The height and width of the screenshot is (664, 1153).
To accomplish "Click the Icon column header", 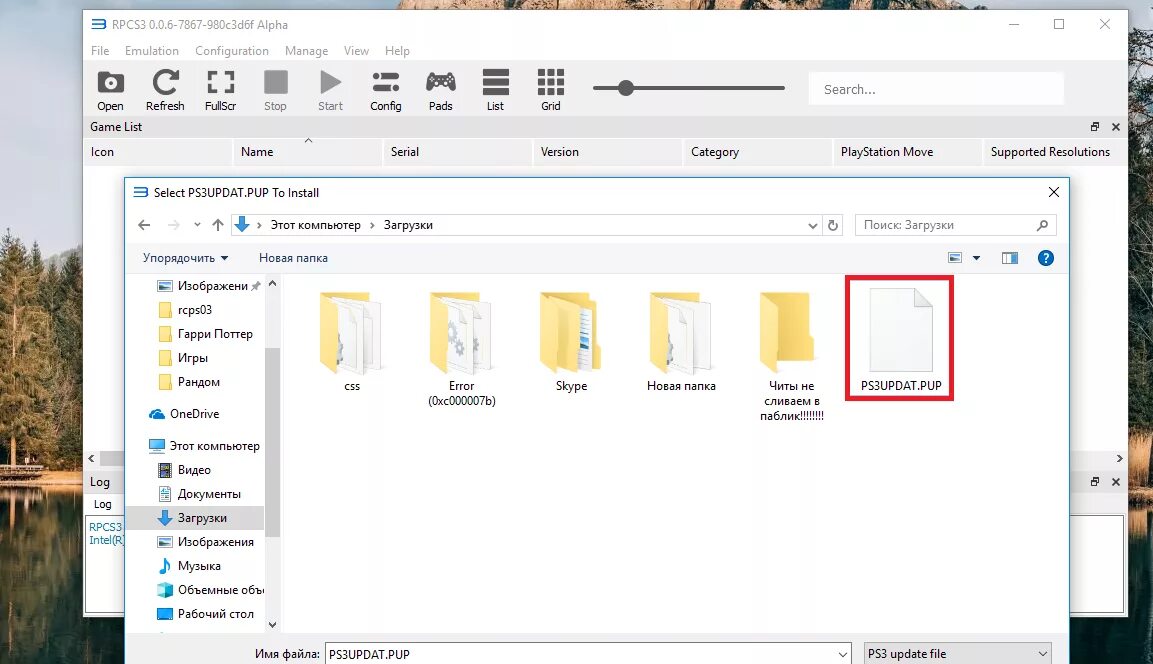I will click(157, 151).
